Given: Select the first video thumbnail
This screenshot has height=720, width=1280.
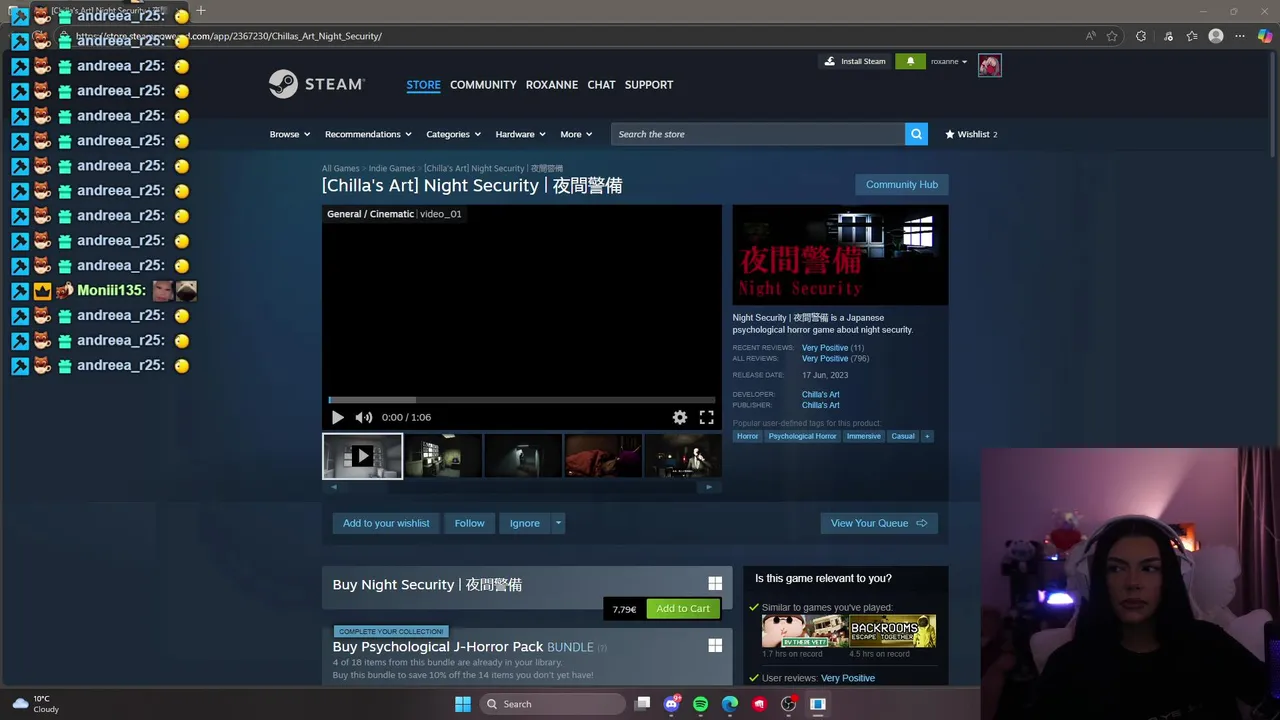Looking at the screenshot, I should click(x=362, y=456).
